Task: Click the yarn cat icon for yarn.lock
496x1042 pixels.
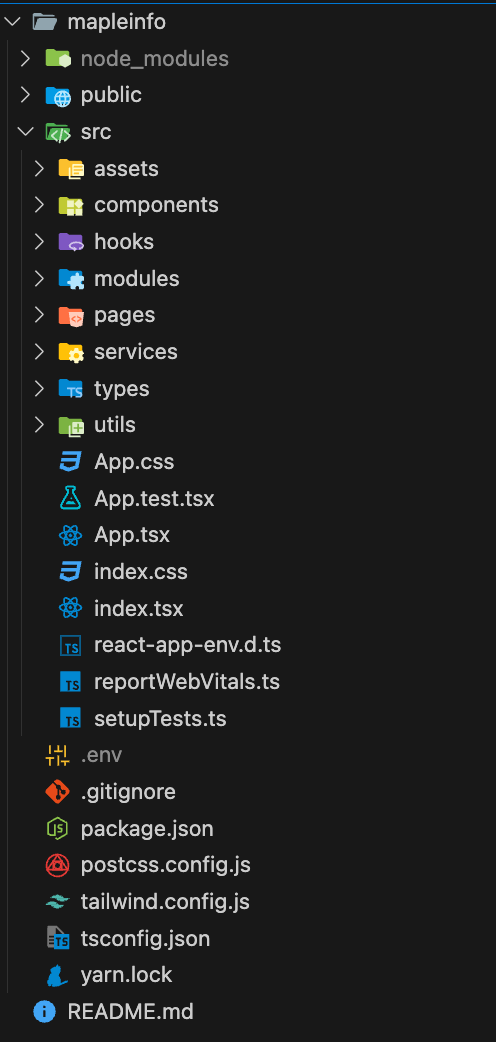Action: [x=57, y=976]
